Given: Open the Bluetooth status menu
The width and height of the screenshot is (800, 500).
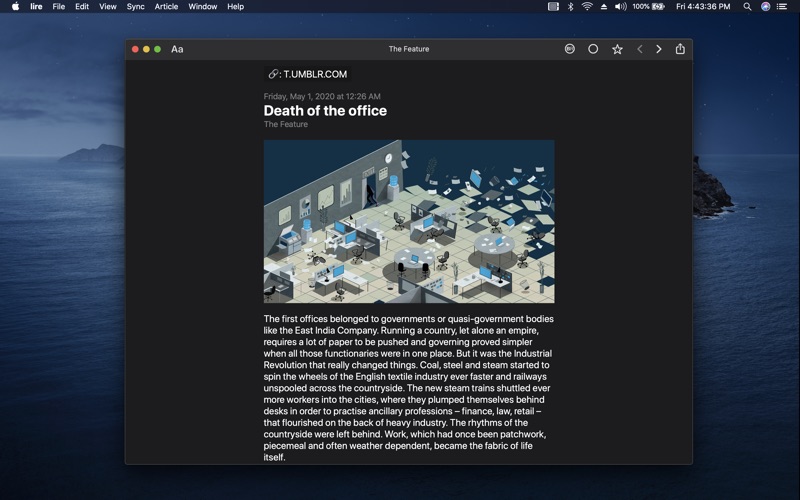Looking at the screenshot, I should [x=570, y=7].
